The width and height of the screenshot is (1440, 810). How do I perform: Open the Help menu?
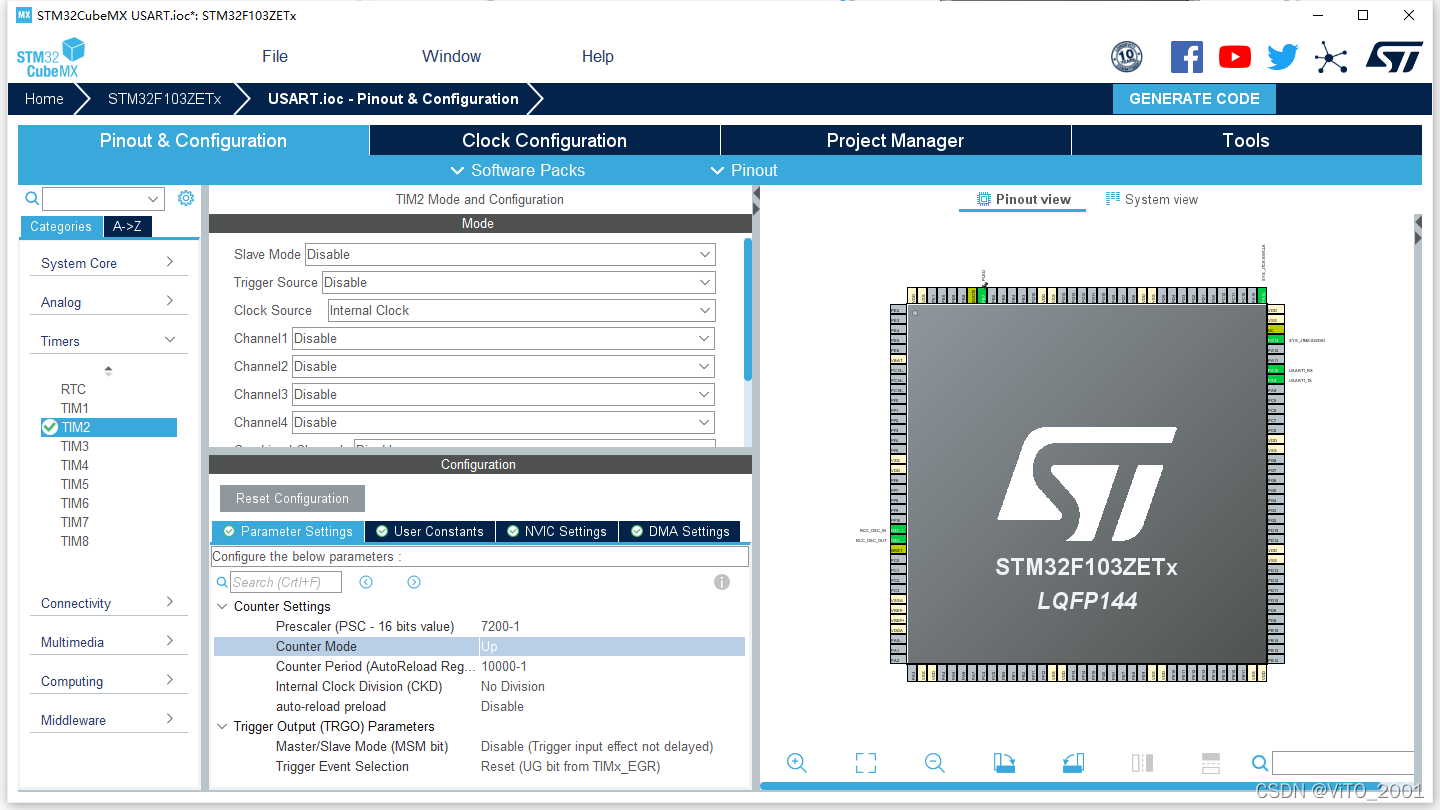pos(598,57)
